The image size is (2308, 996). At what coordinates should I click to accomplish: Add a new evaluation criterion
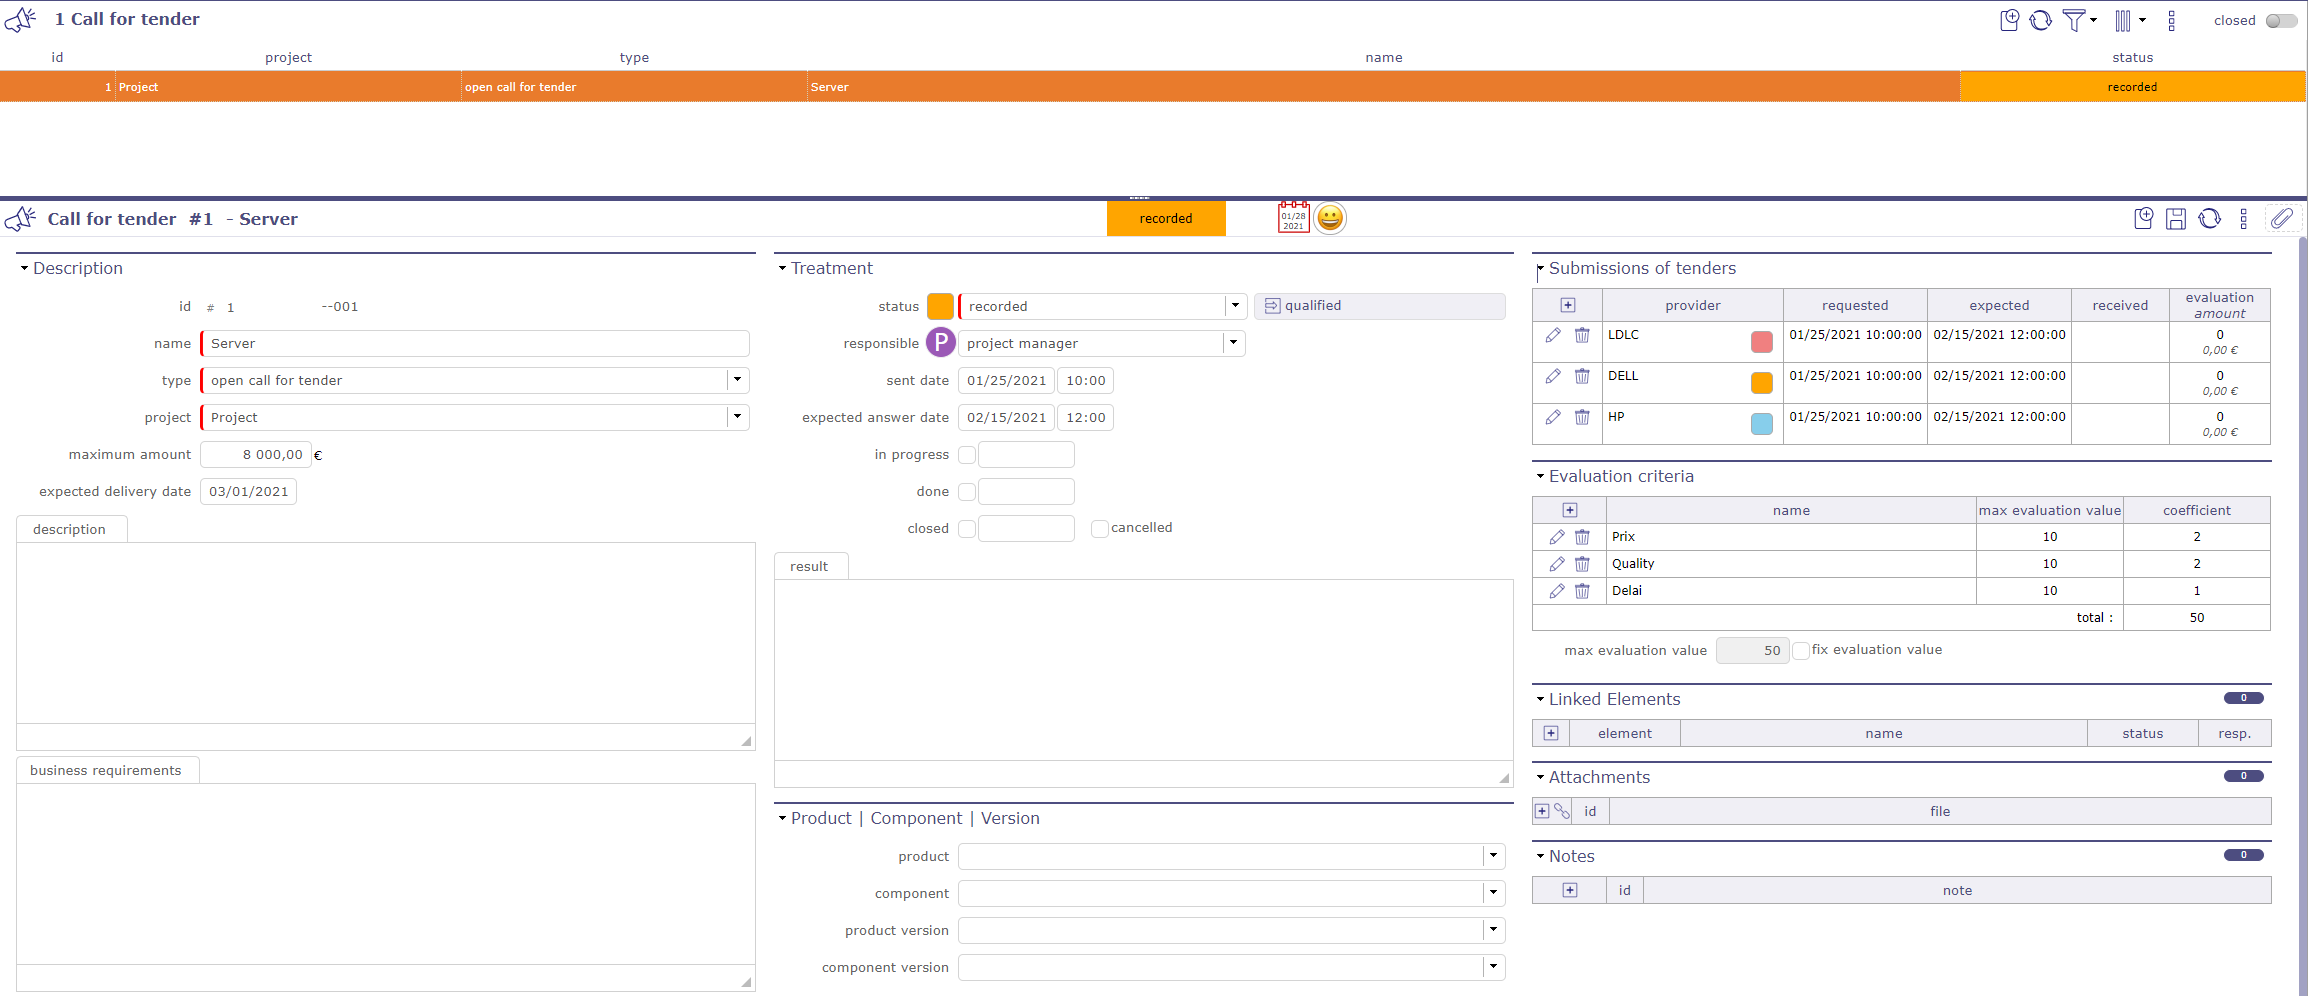pyautogui.click(x=1570, y=510)
